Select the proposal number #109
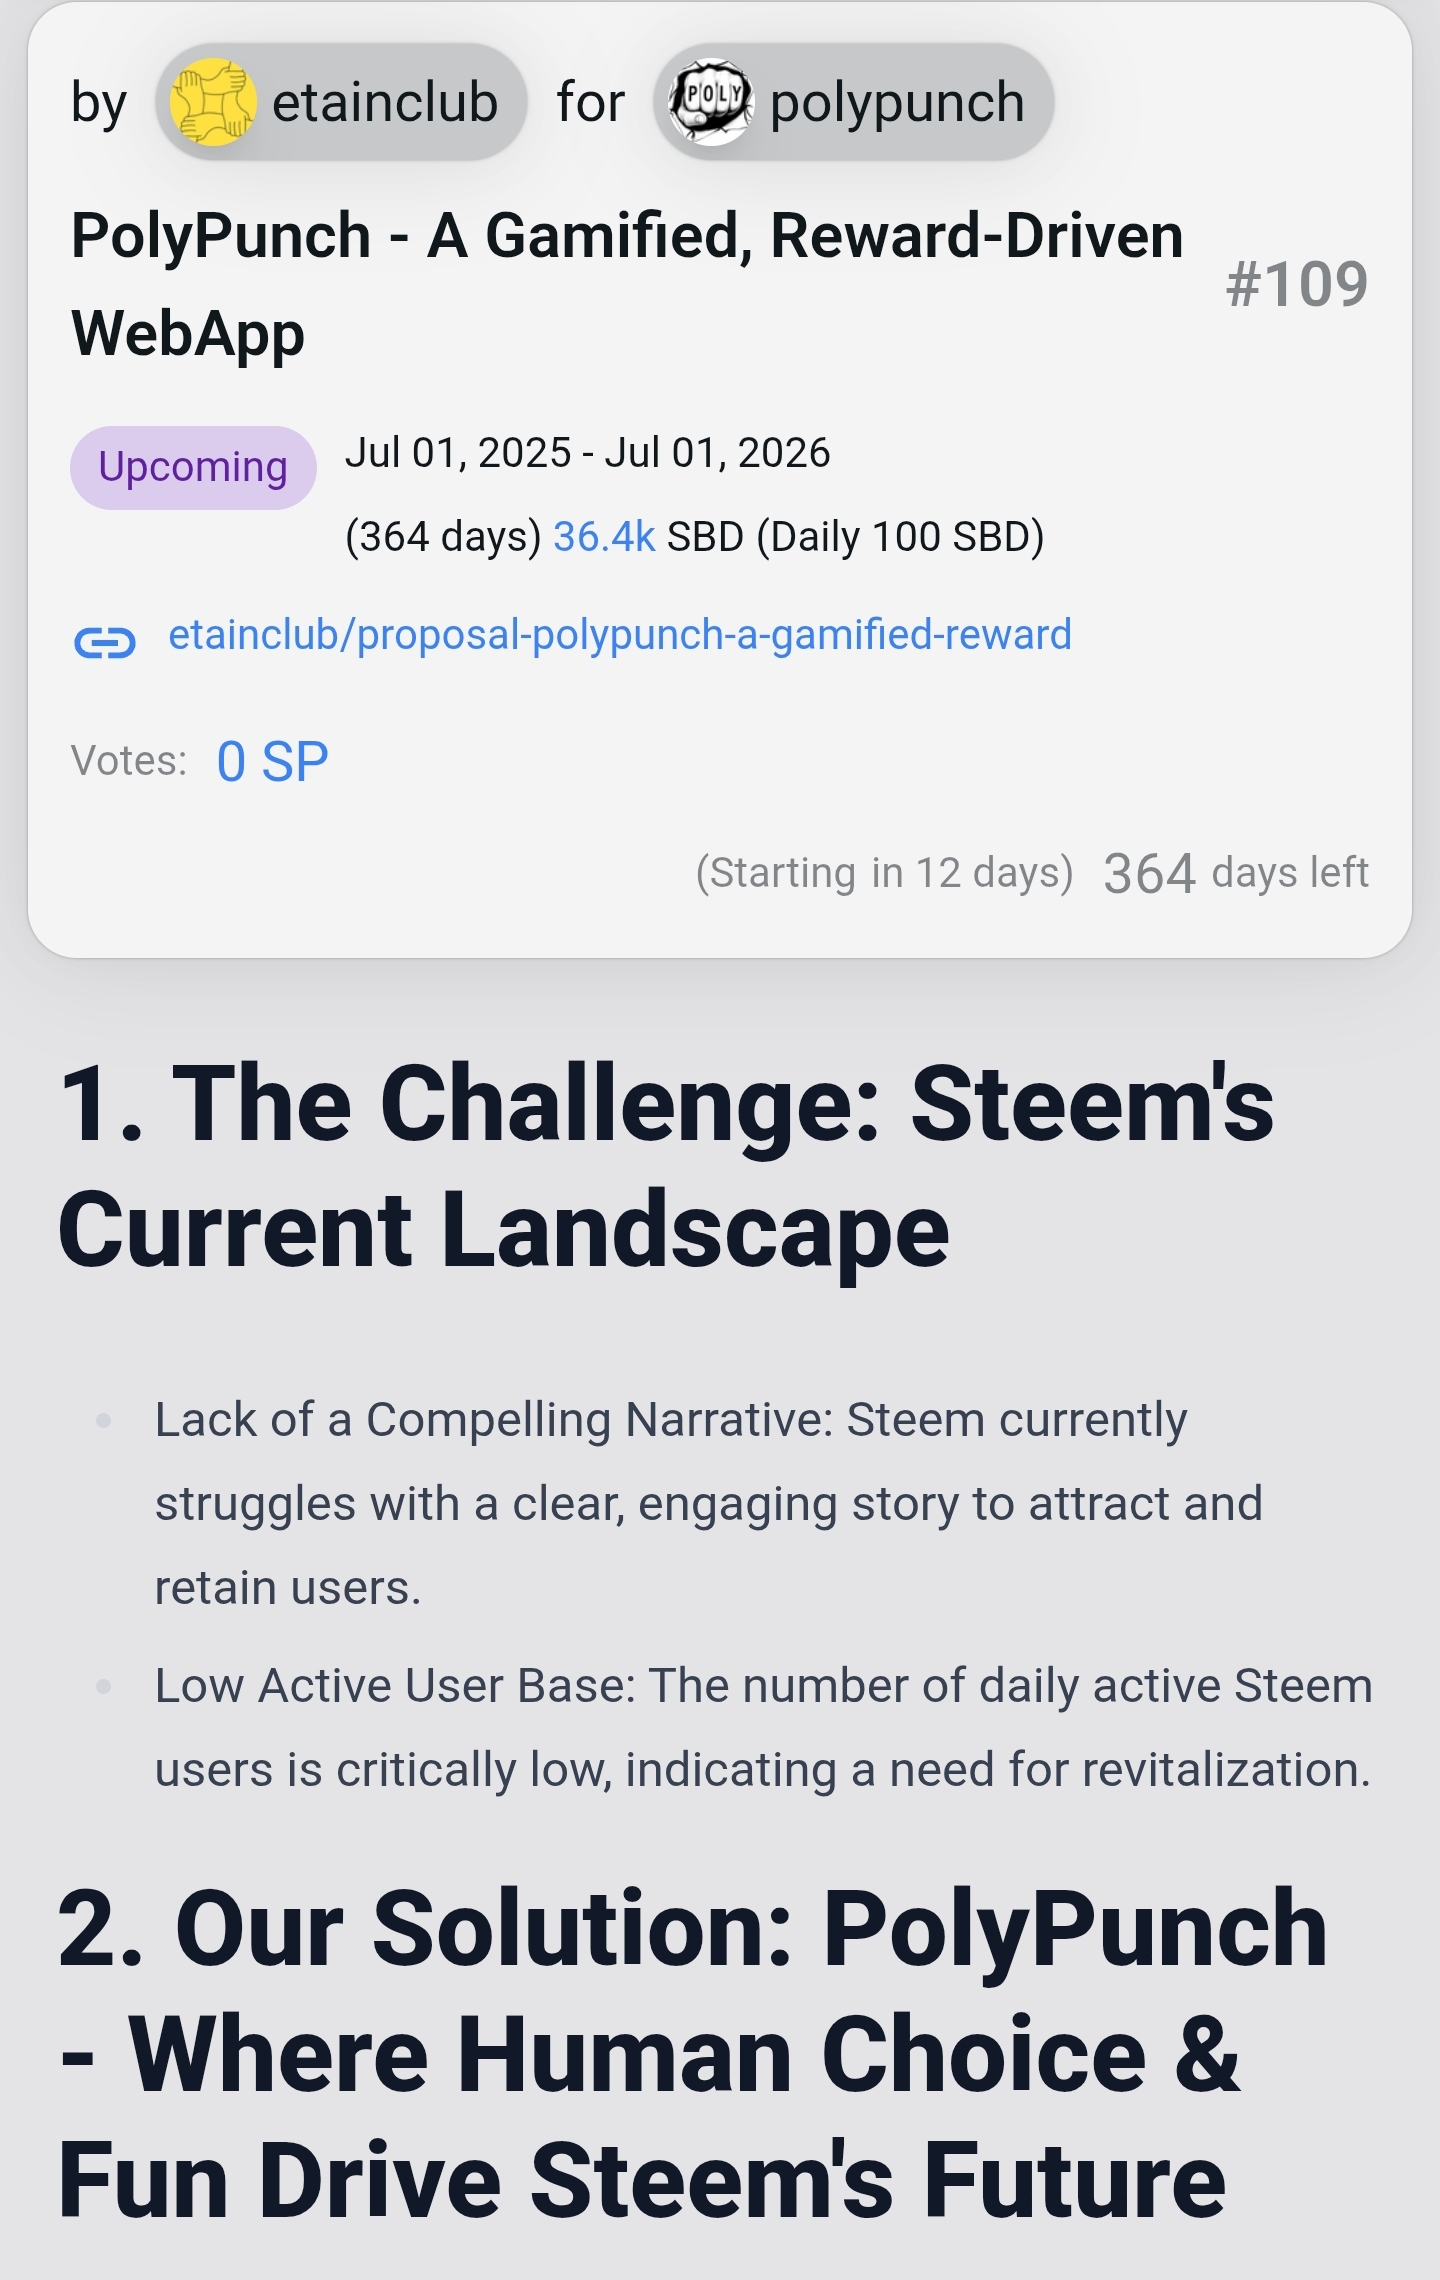Viewport: 1440px width, 2280px height. [1296, 285]
